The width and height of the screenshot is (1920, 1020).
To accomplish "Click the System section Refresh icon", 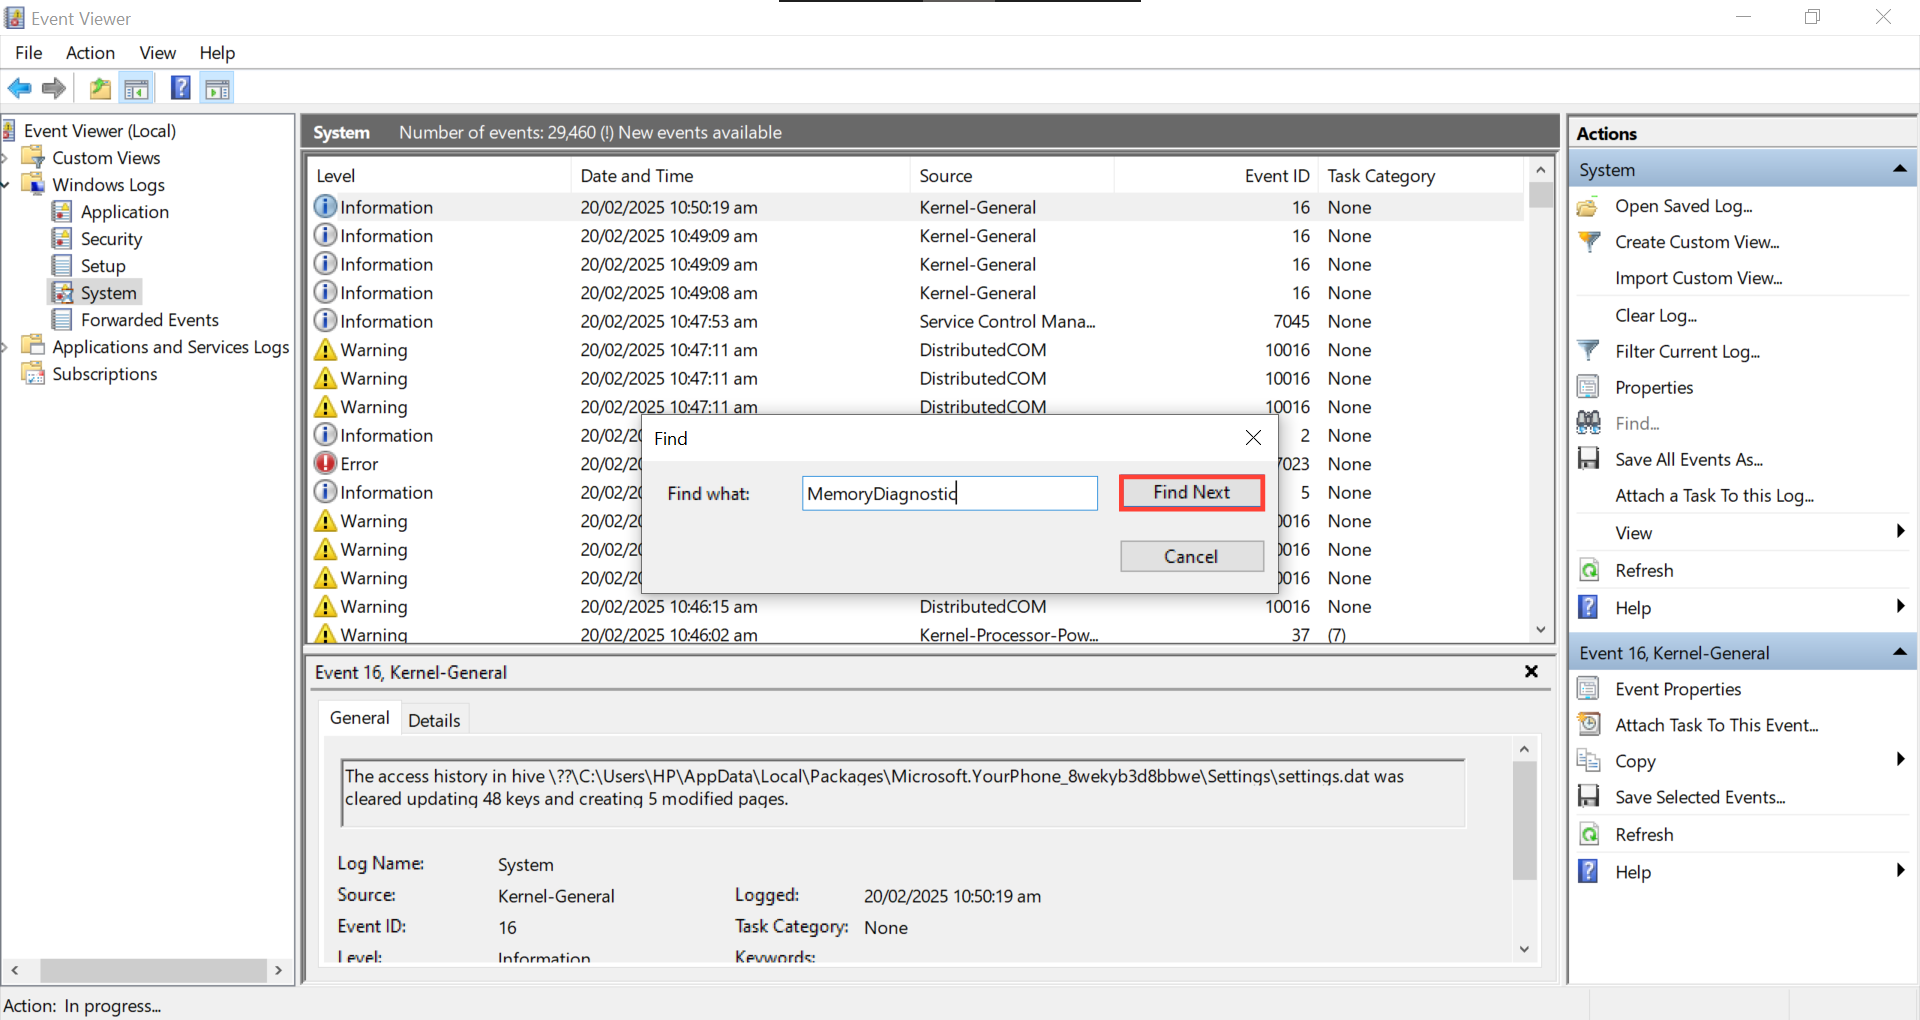I will (x=1588, y=570).
